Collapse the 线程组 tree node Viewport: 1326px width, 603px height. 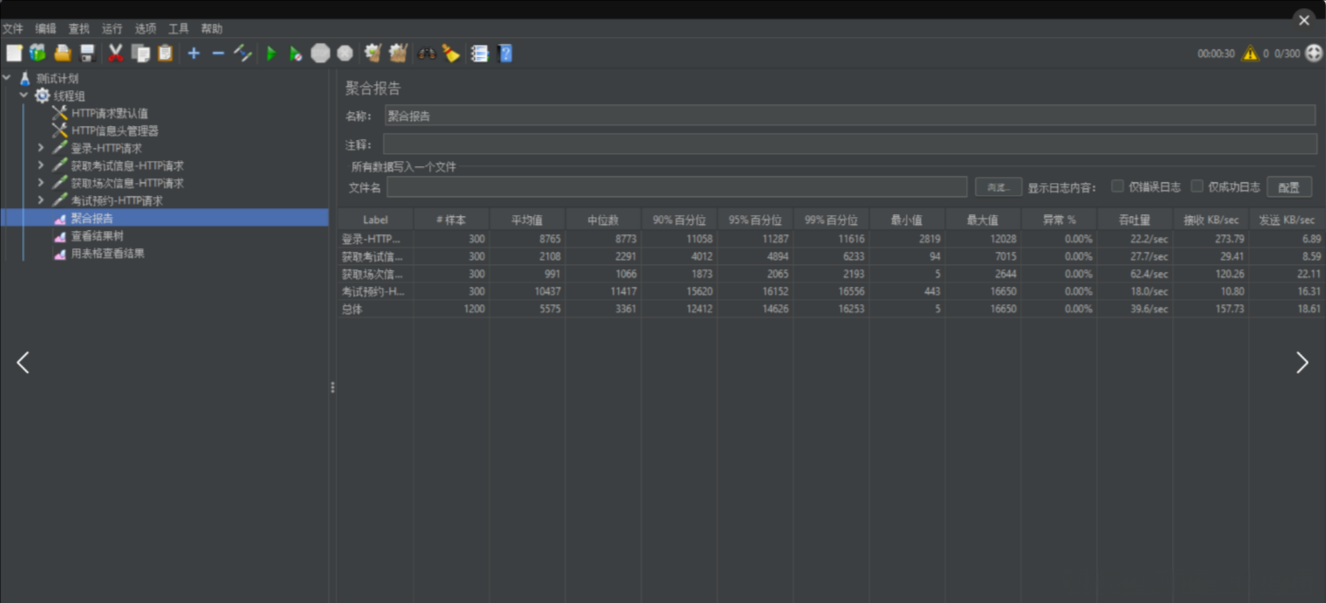click(x=24, y=96)
